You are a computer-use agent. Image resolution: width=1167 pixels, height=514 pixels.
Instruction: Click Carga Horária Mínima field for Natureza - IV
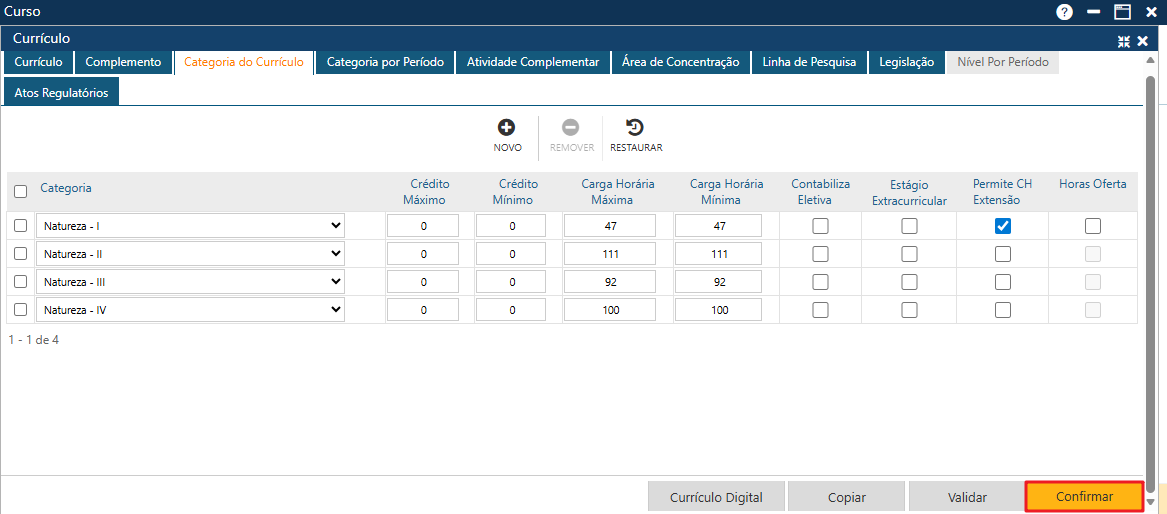point(718,309)
